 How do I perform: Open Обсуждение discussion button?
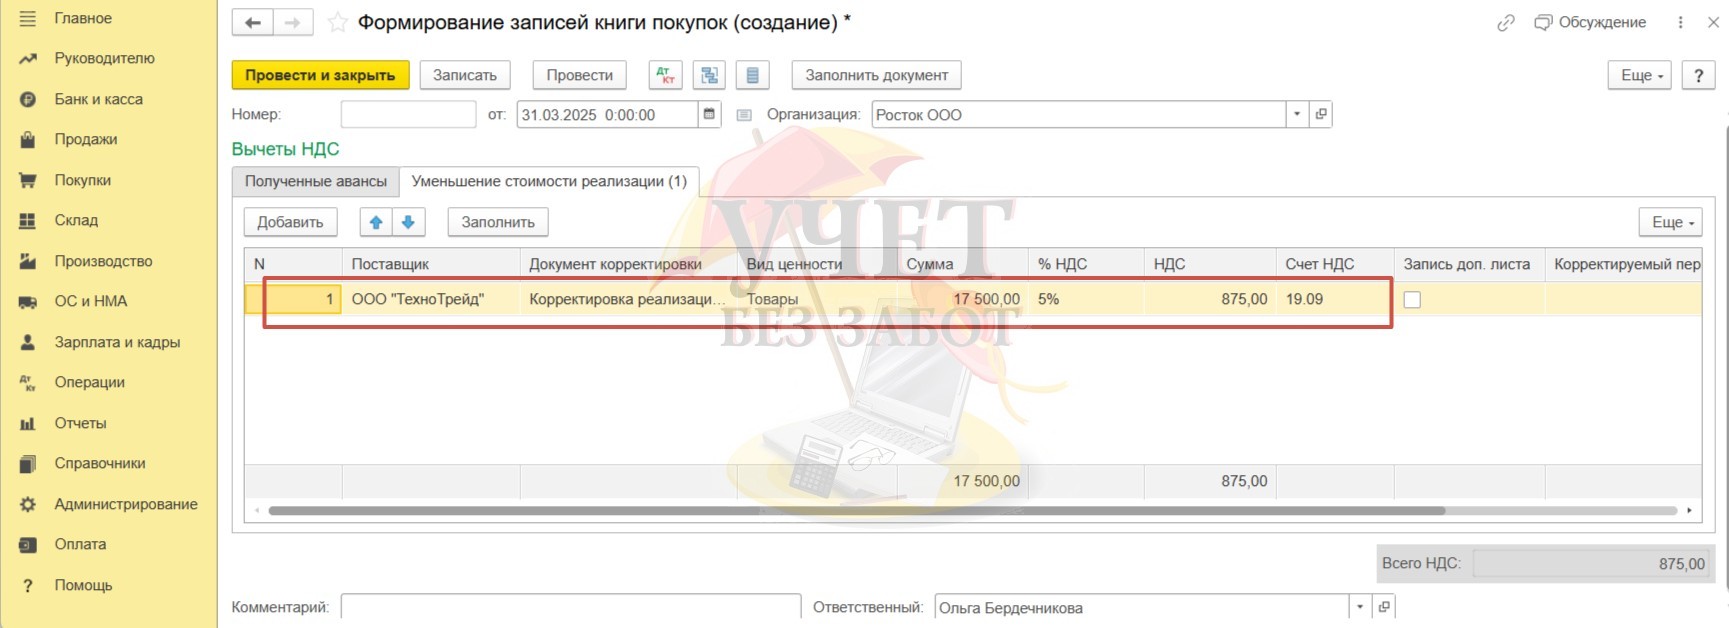point(1590,22)
